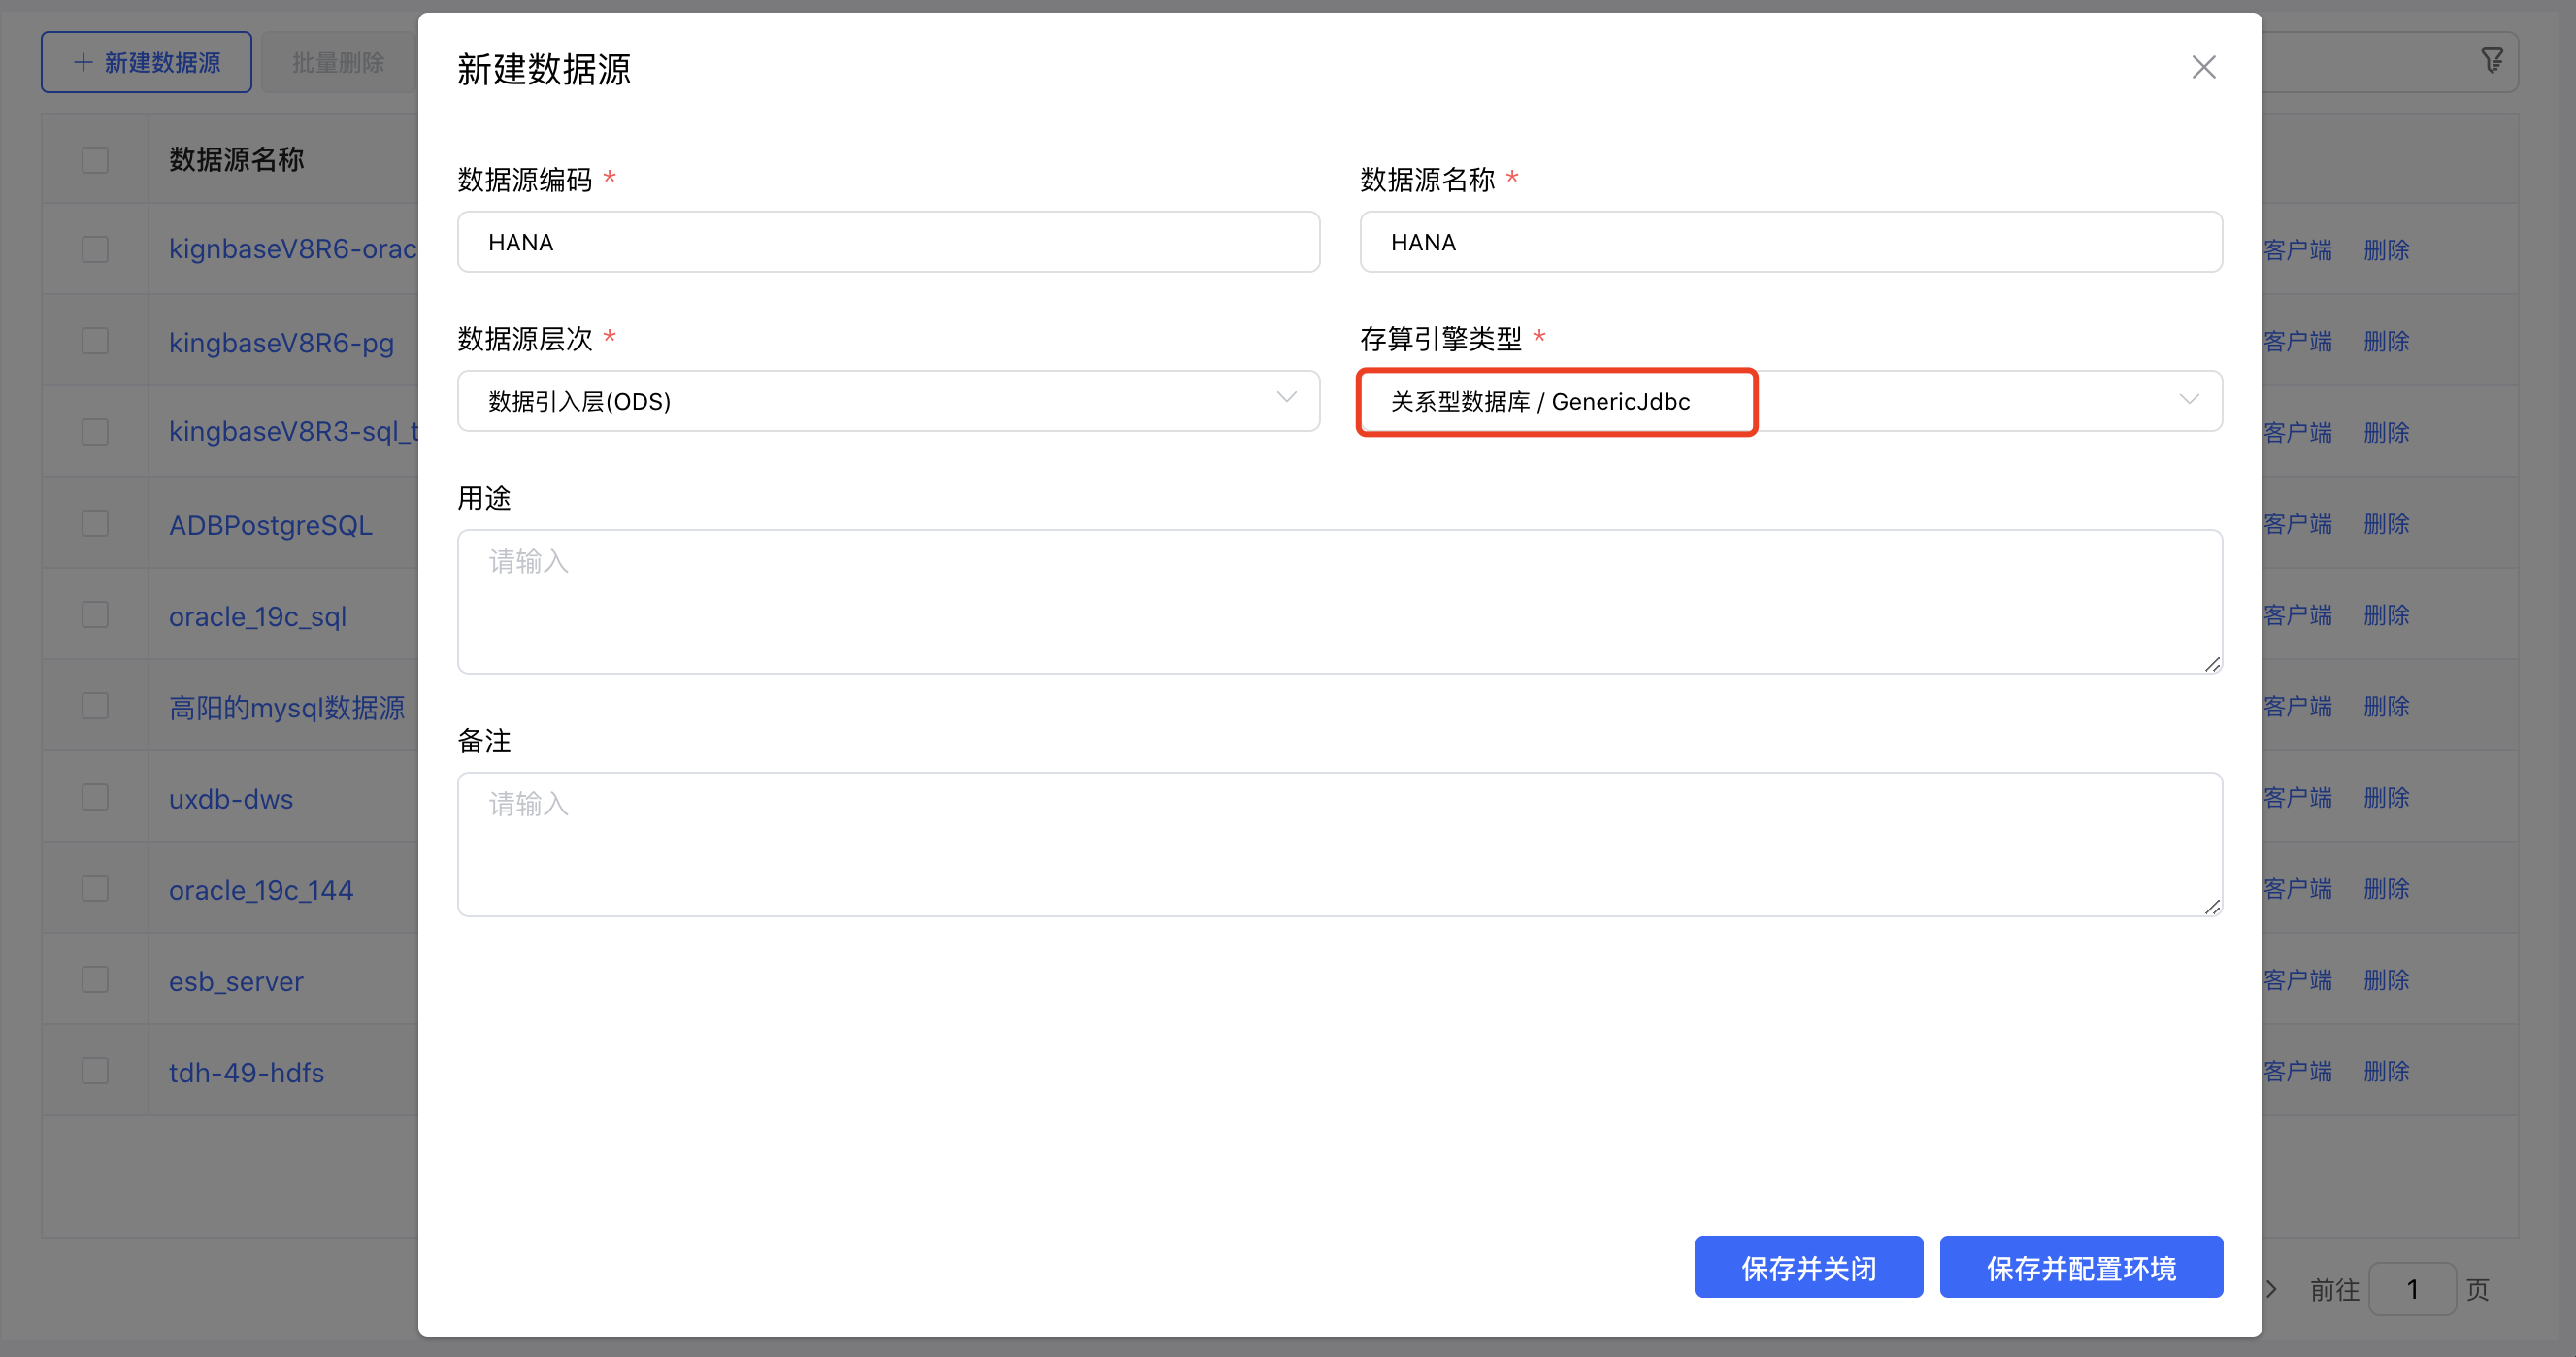
Task: Toggle the checkbox for tdh-49-hdfs row
Action: point(95,1071)
